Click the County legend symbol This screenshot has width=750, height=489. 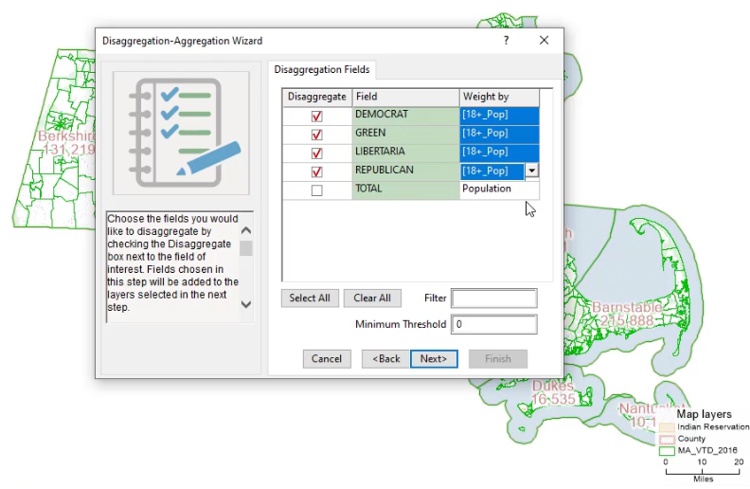[666, 439]
